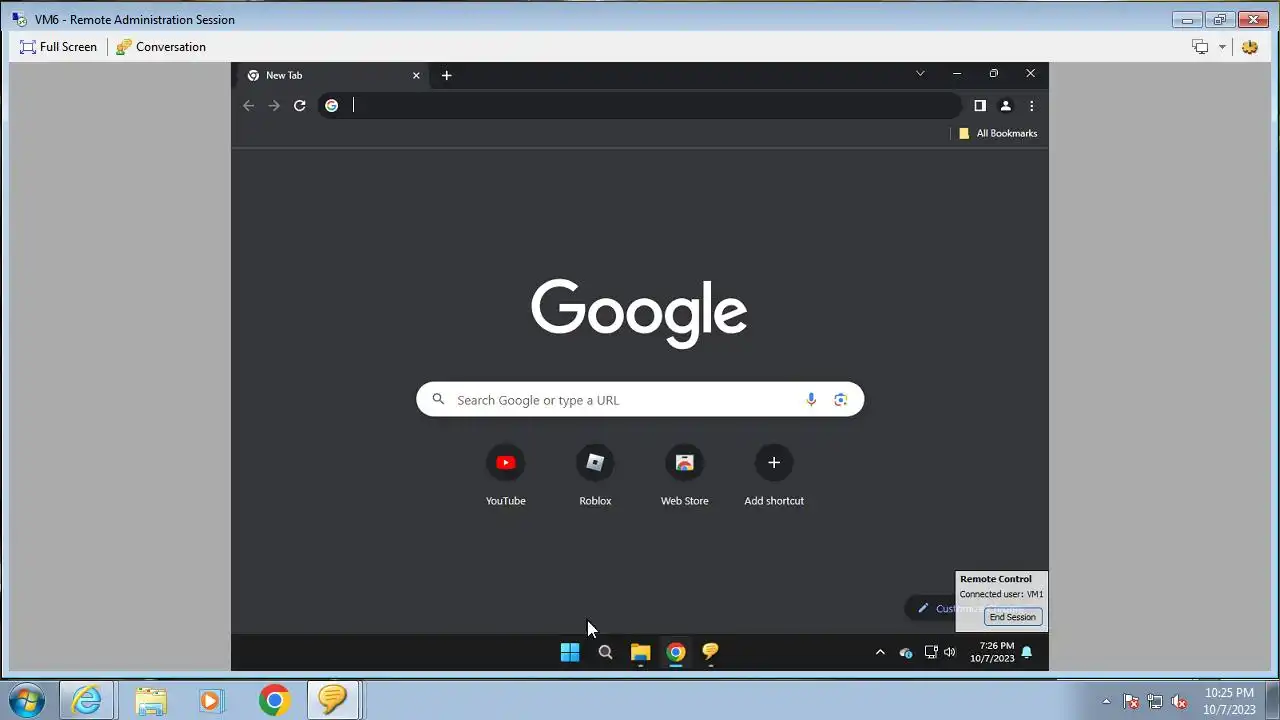Open File Explorer on the remote taskbar
The width and height of the screenshot is (1280, 720).
[641, 652]
